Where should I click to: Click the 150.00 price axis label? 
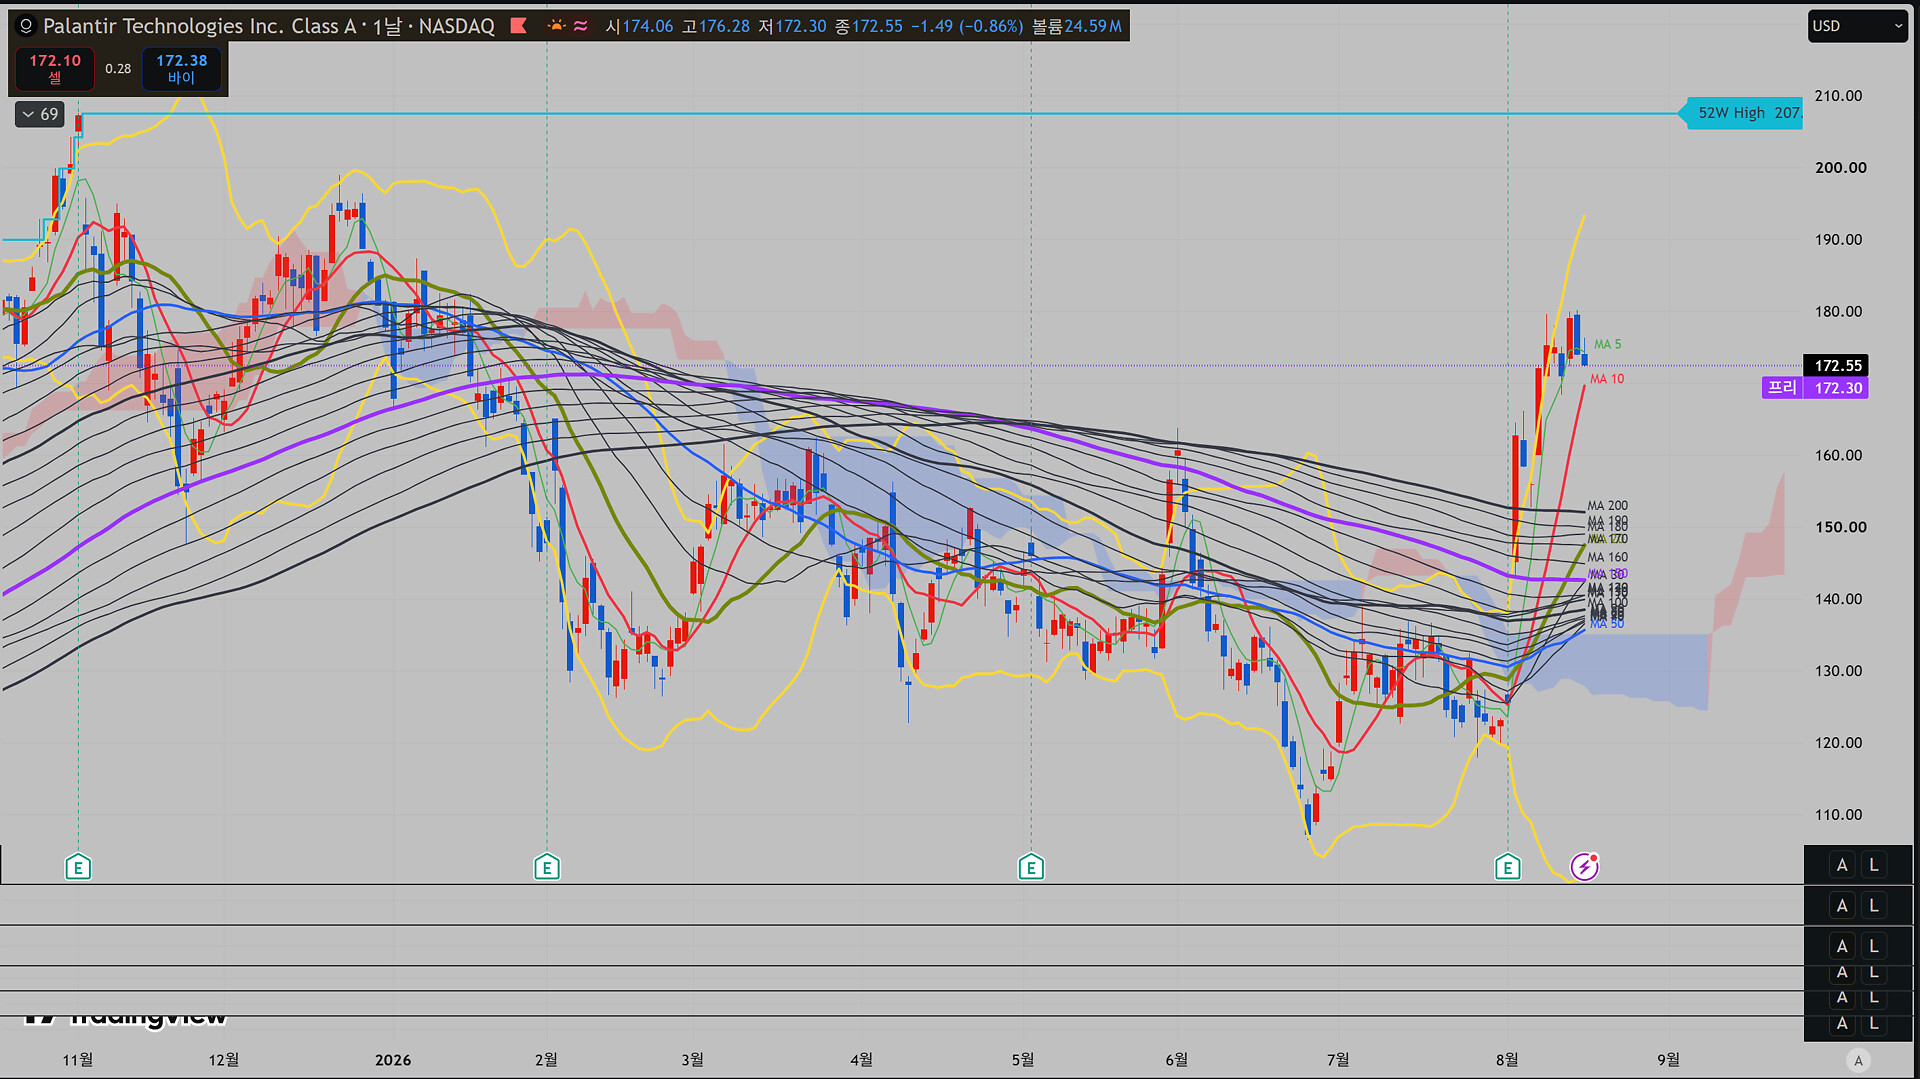point(1840,527)
